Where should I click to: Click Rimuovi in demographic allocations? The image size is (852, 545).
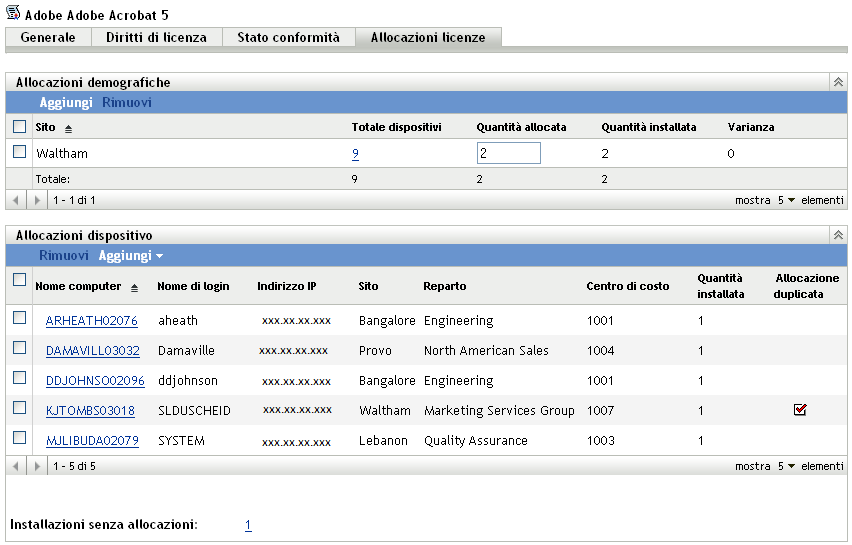tap(127, 102)
